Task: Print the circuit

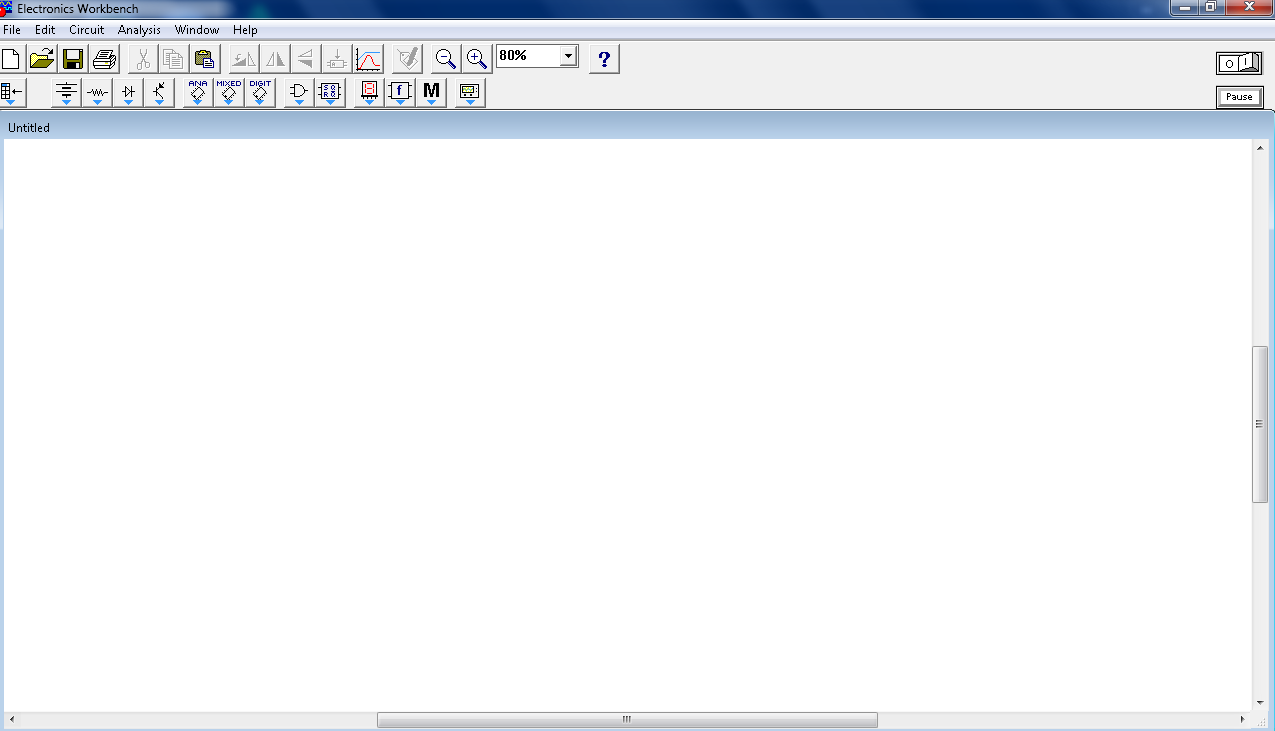Action: (x=104, y=59)
